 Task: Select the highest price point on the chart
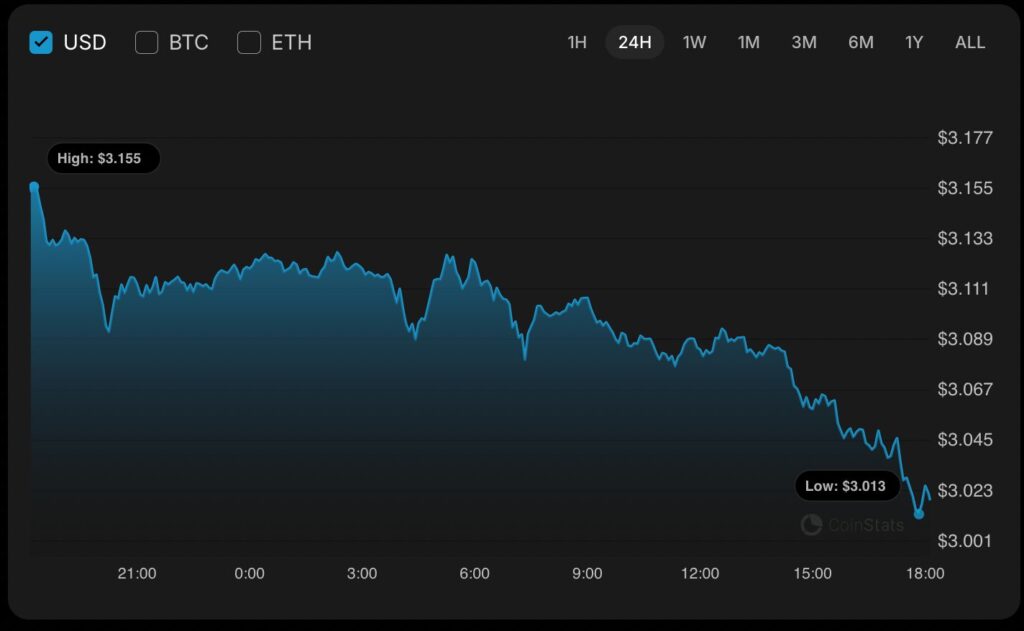(36, 185)
